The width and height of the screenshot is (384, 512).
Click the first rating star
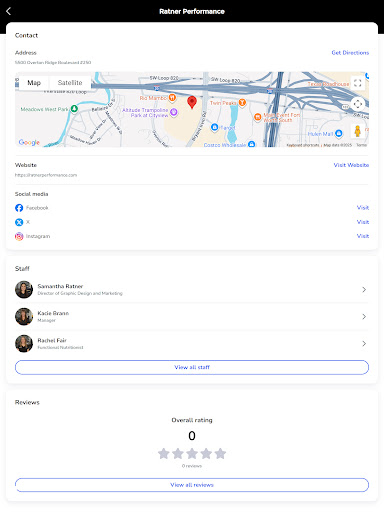click(164, 453)
